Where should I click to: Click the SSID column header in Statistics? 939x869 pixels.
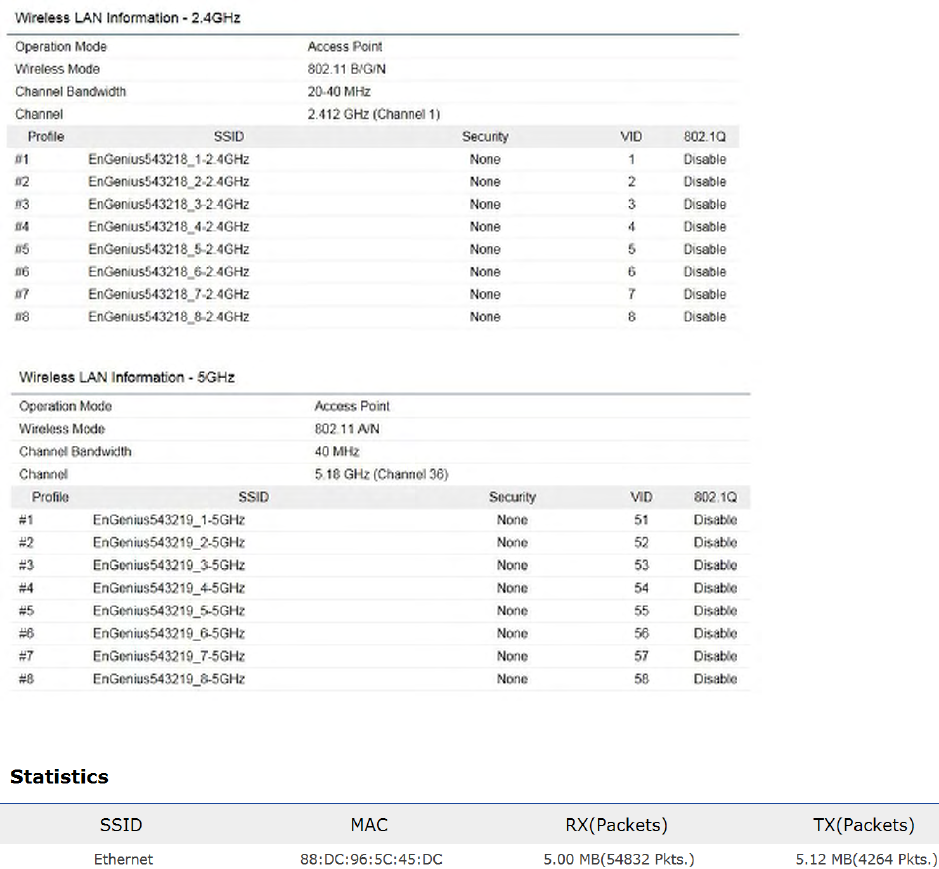[121, 825]
